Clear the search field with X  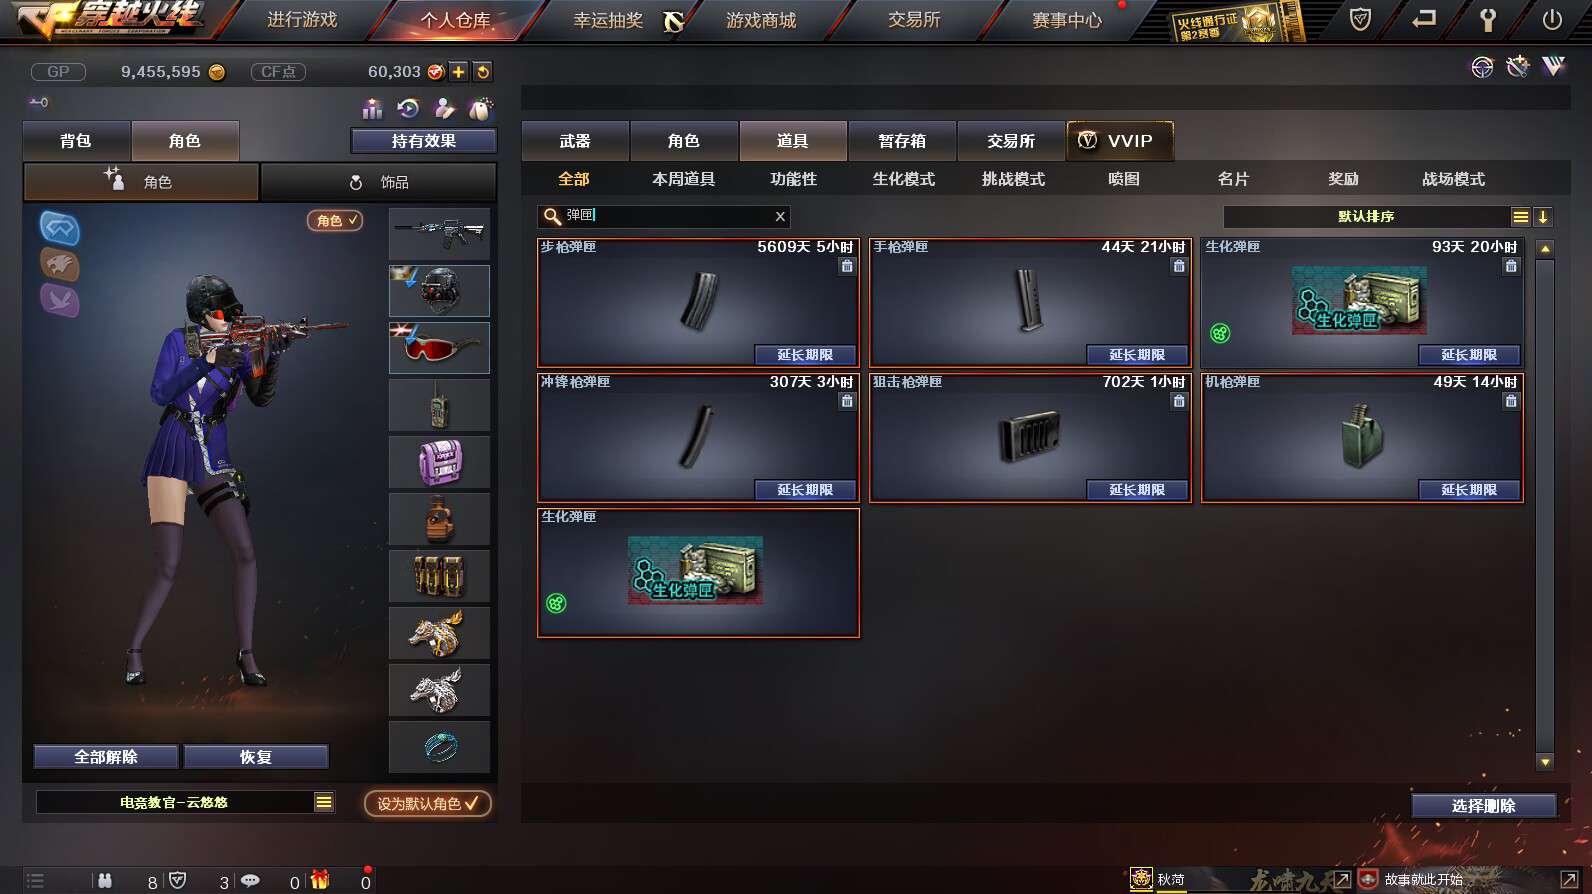click(780, 216)
